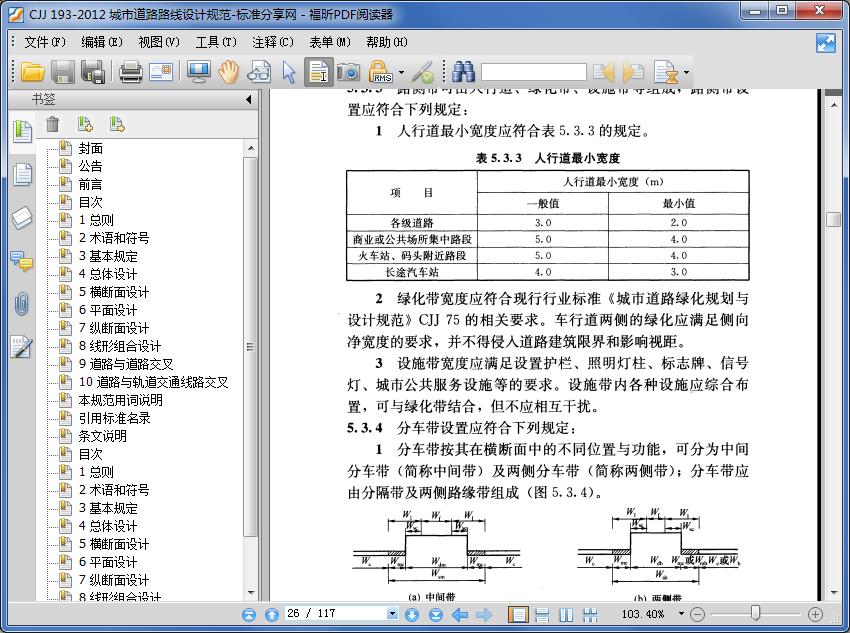
Task: Click the email envelope icon in toolbar
Action: point(161,72)
